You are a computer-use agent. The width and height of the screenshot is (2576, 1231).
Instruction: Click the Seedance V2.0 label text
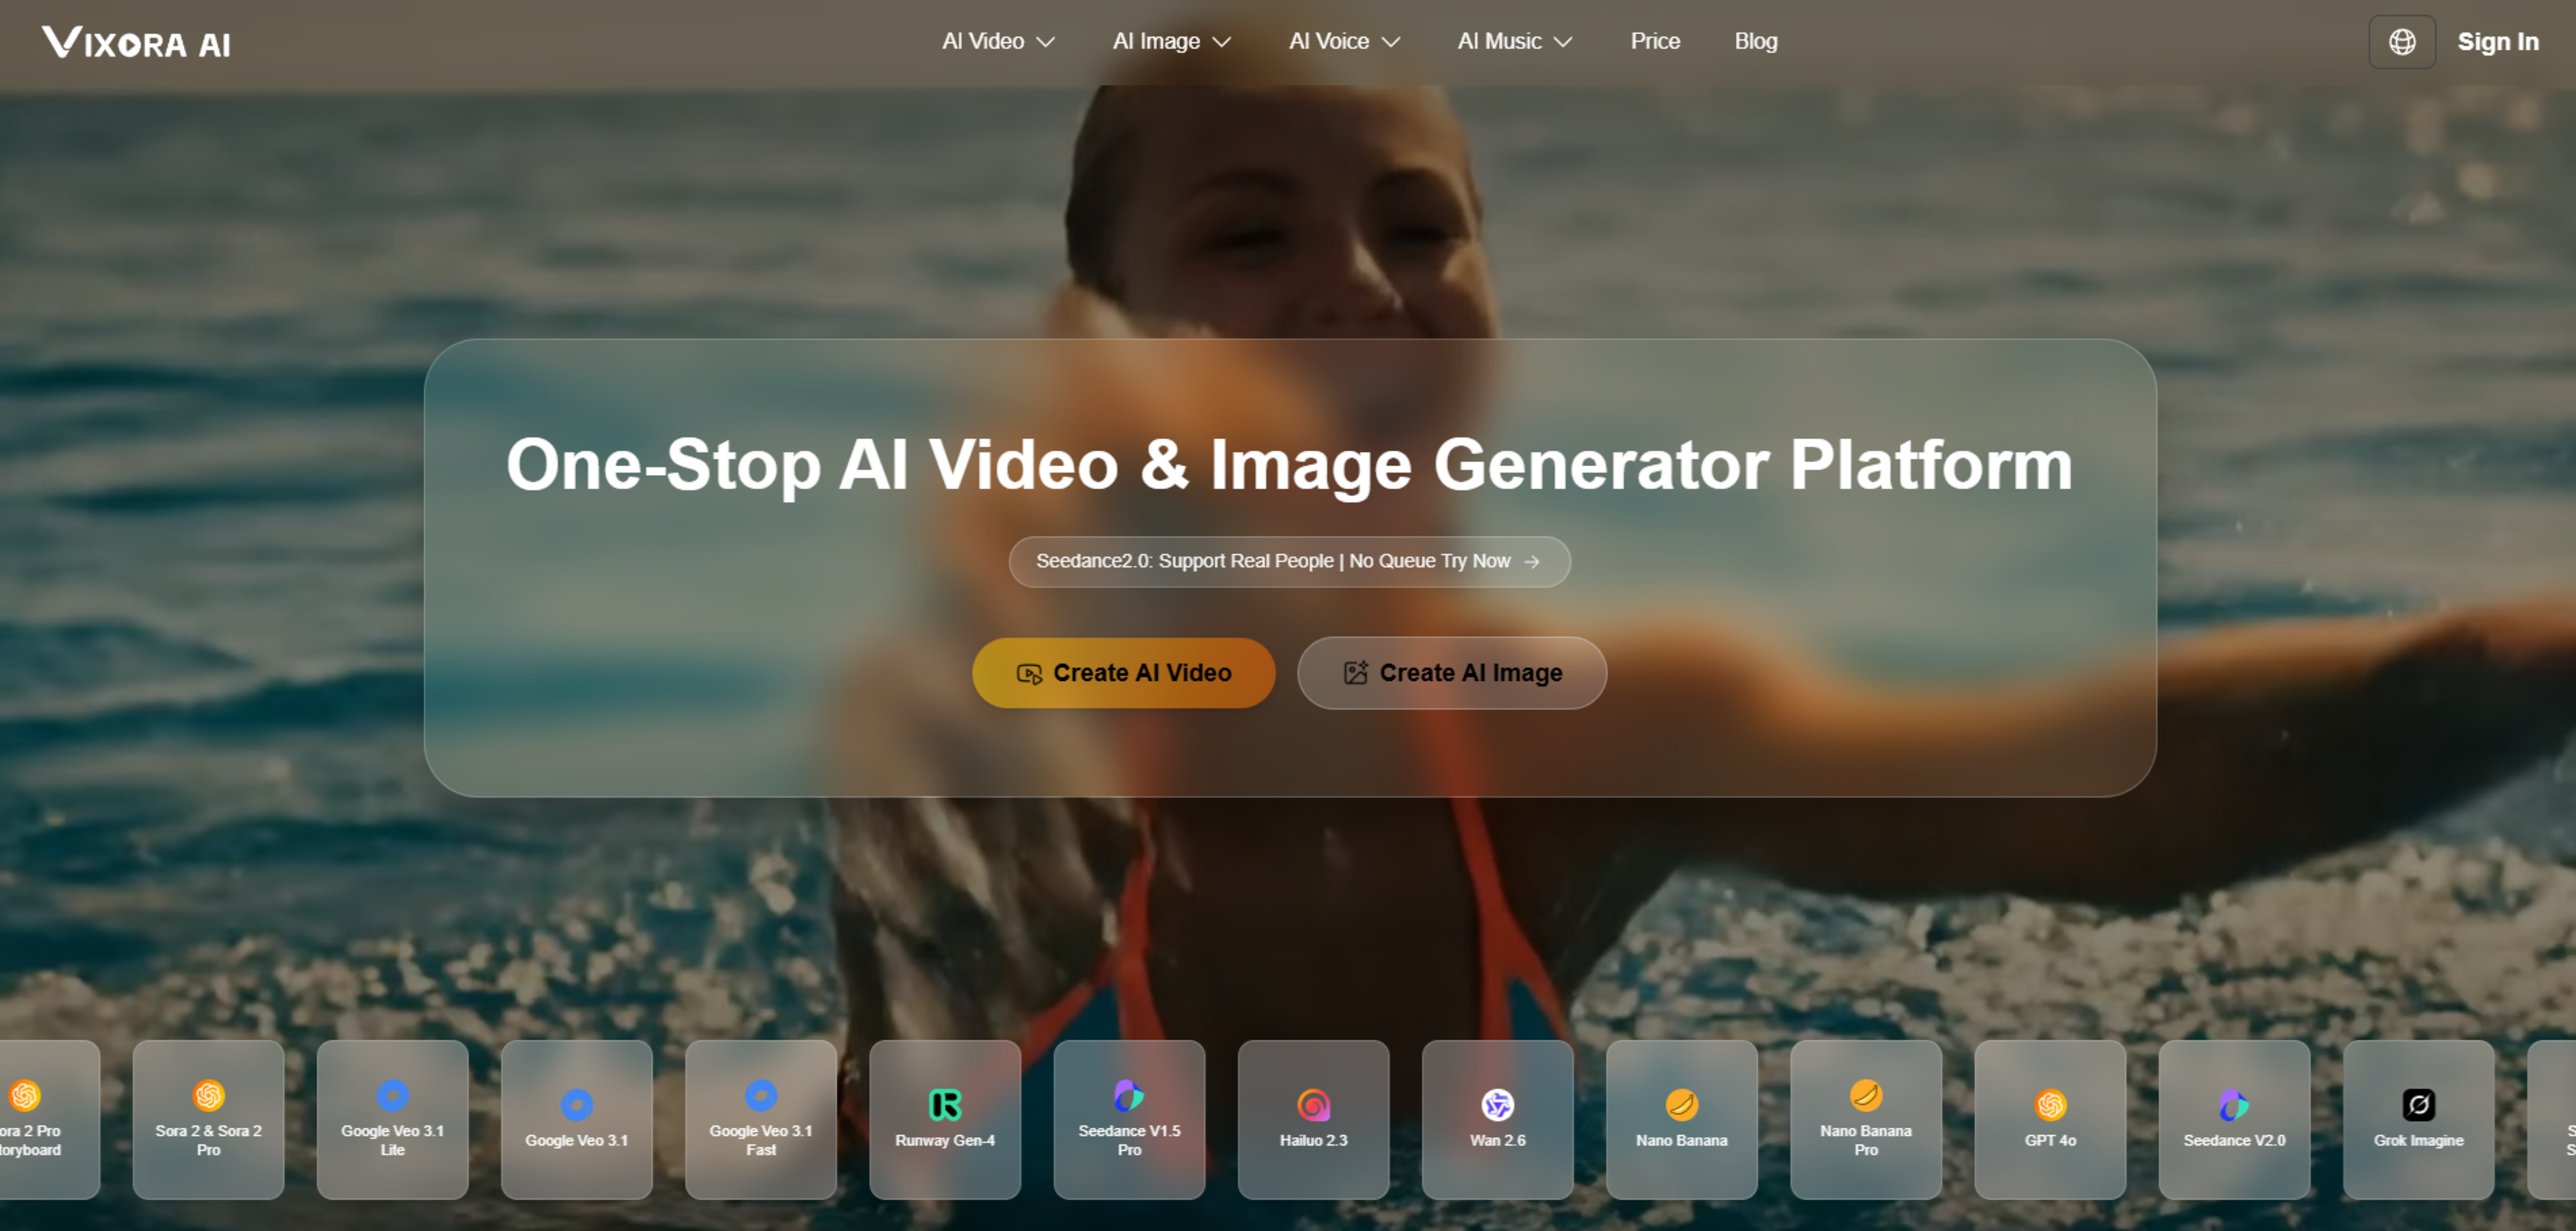[2234, 1140]
